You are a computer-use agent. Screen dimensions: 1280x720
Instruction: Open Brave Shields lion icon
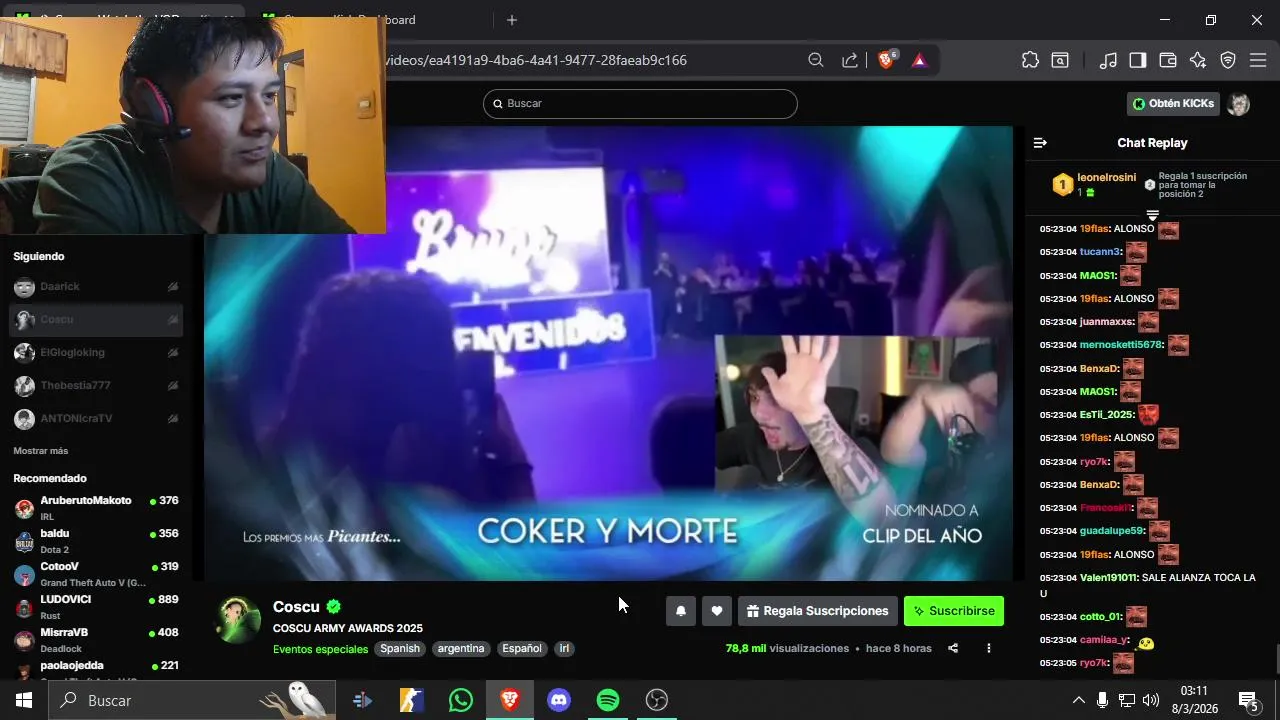point(886,60)
